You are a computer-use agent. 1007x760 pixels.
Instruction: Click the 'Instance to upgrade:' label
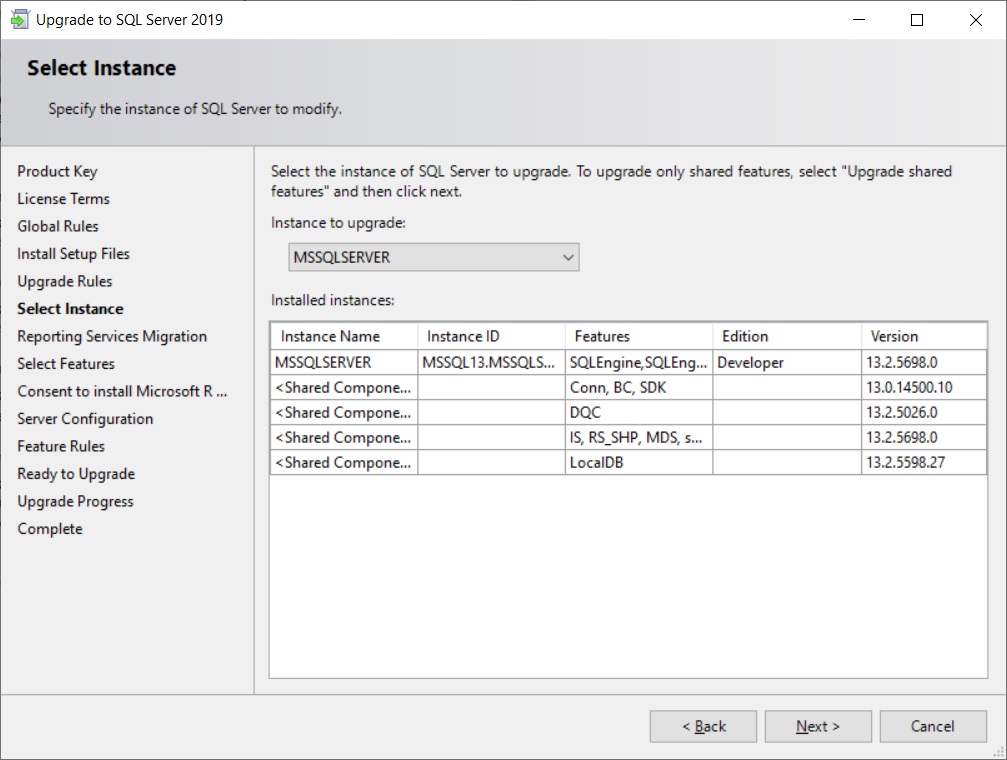tap(338, 223)
